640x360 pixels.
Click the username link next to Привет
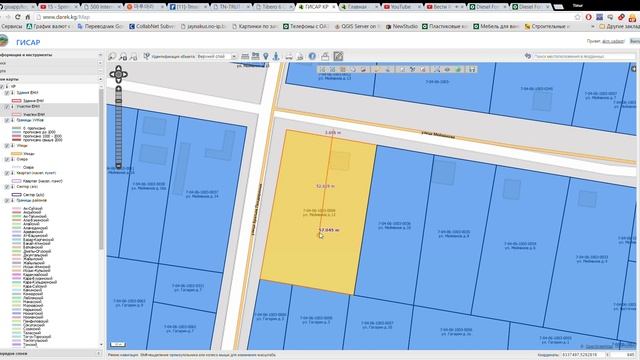pos(613,41)
